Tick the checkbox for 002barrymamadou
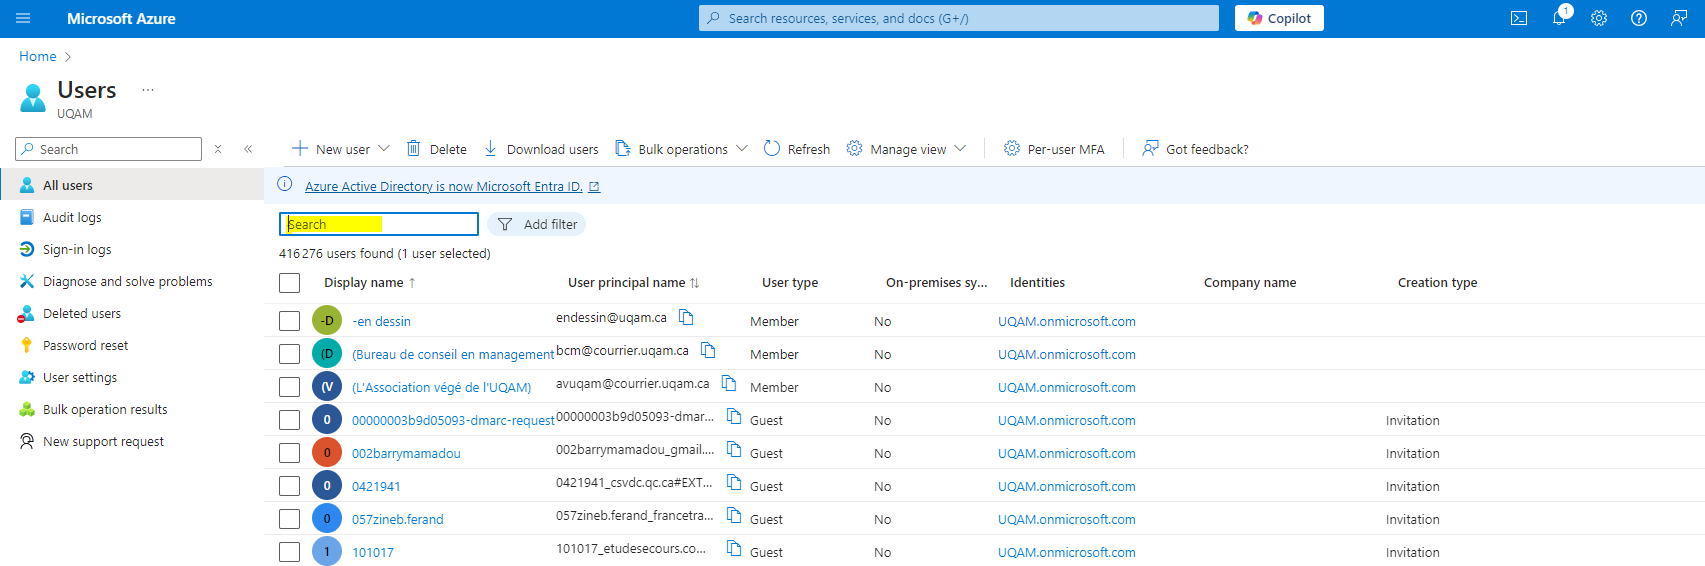 coord(289,453)
